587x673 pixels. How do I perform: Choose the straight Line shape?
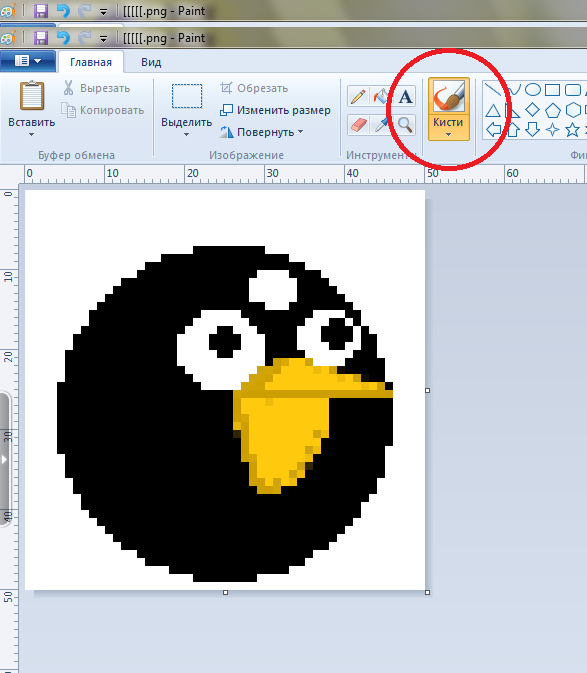coord(493,90)
